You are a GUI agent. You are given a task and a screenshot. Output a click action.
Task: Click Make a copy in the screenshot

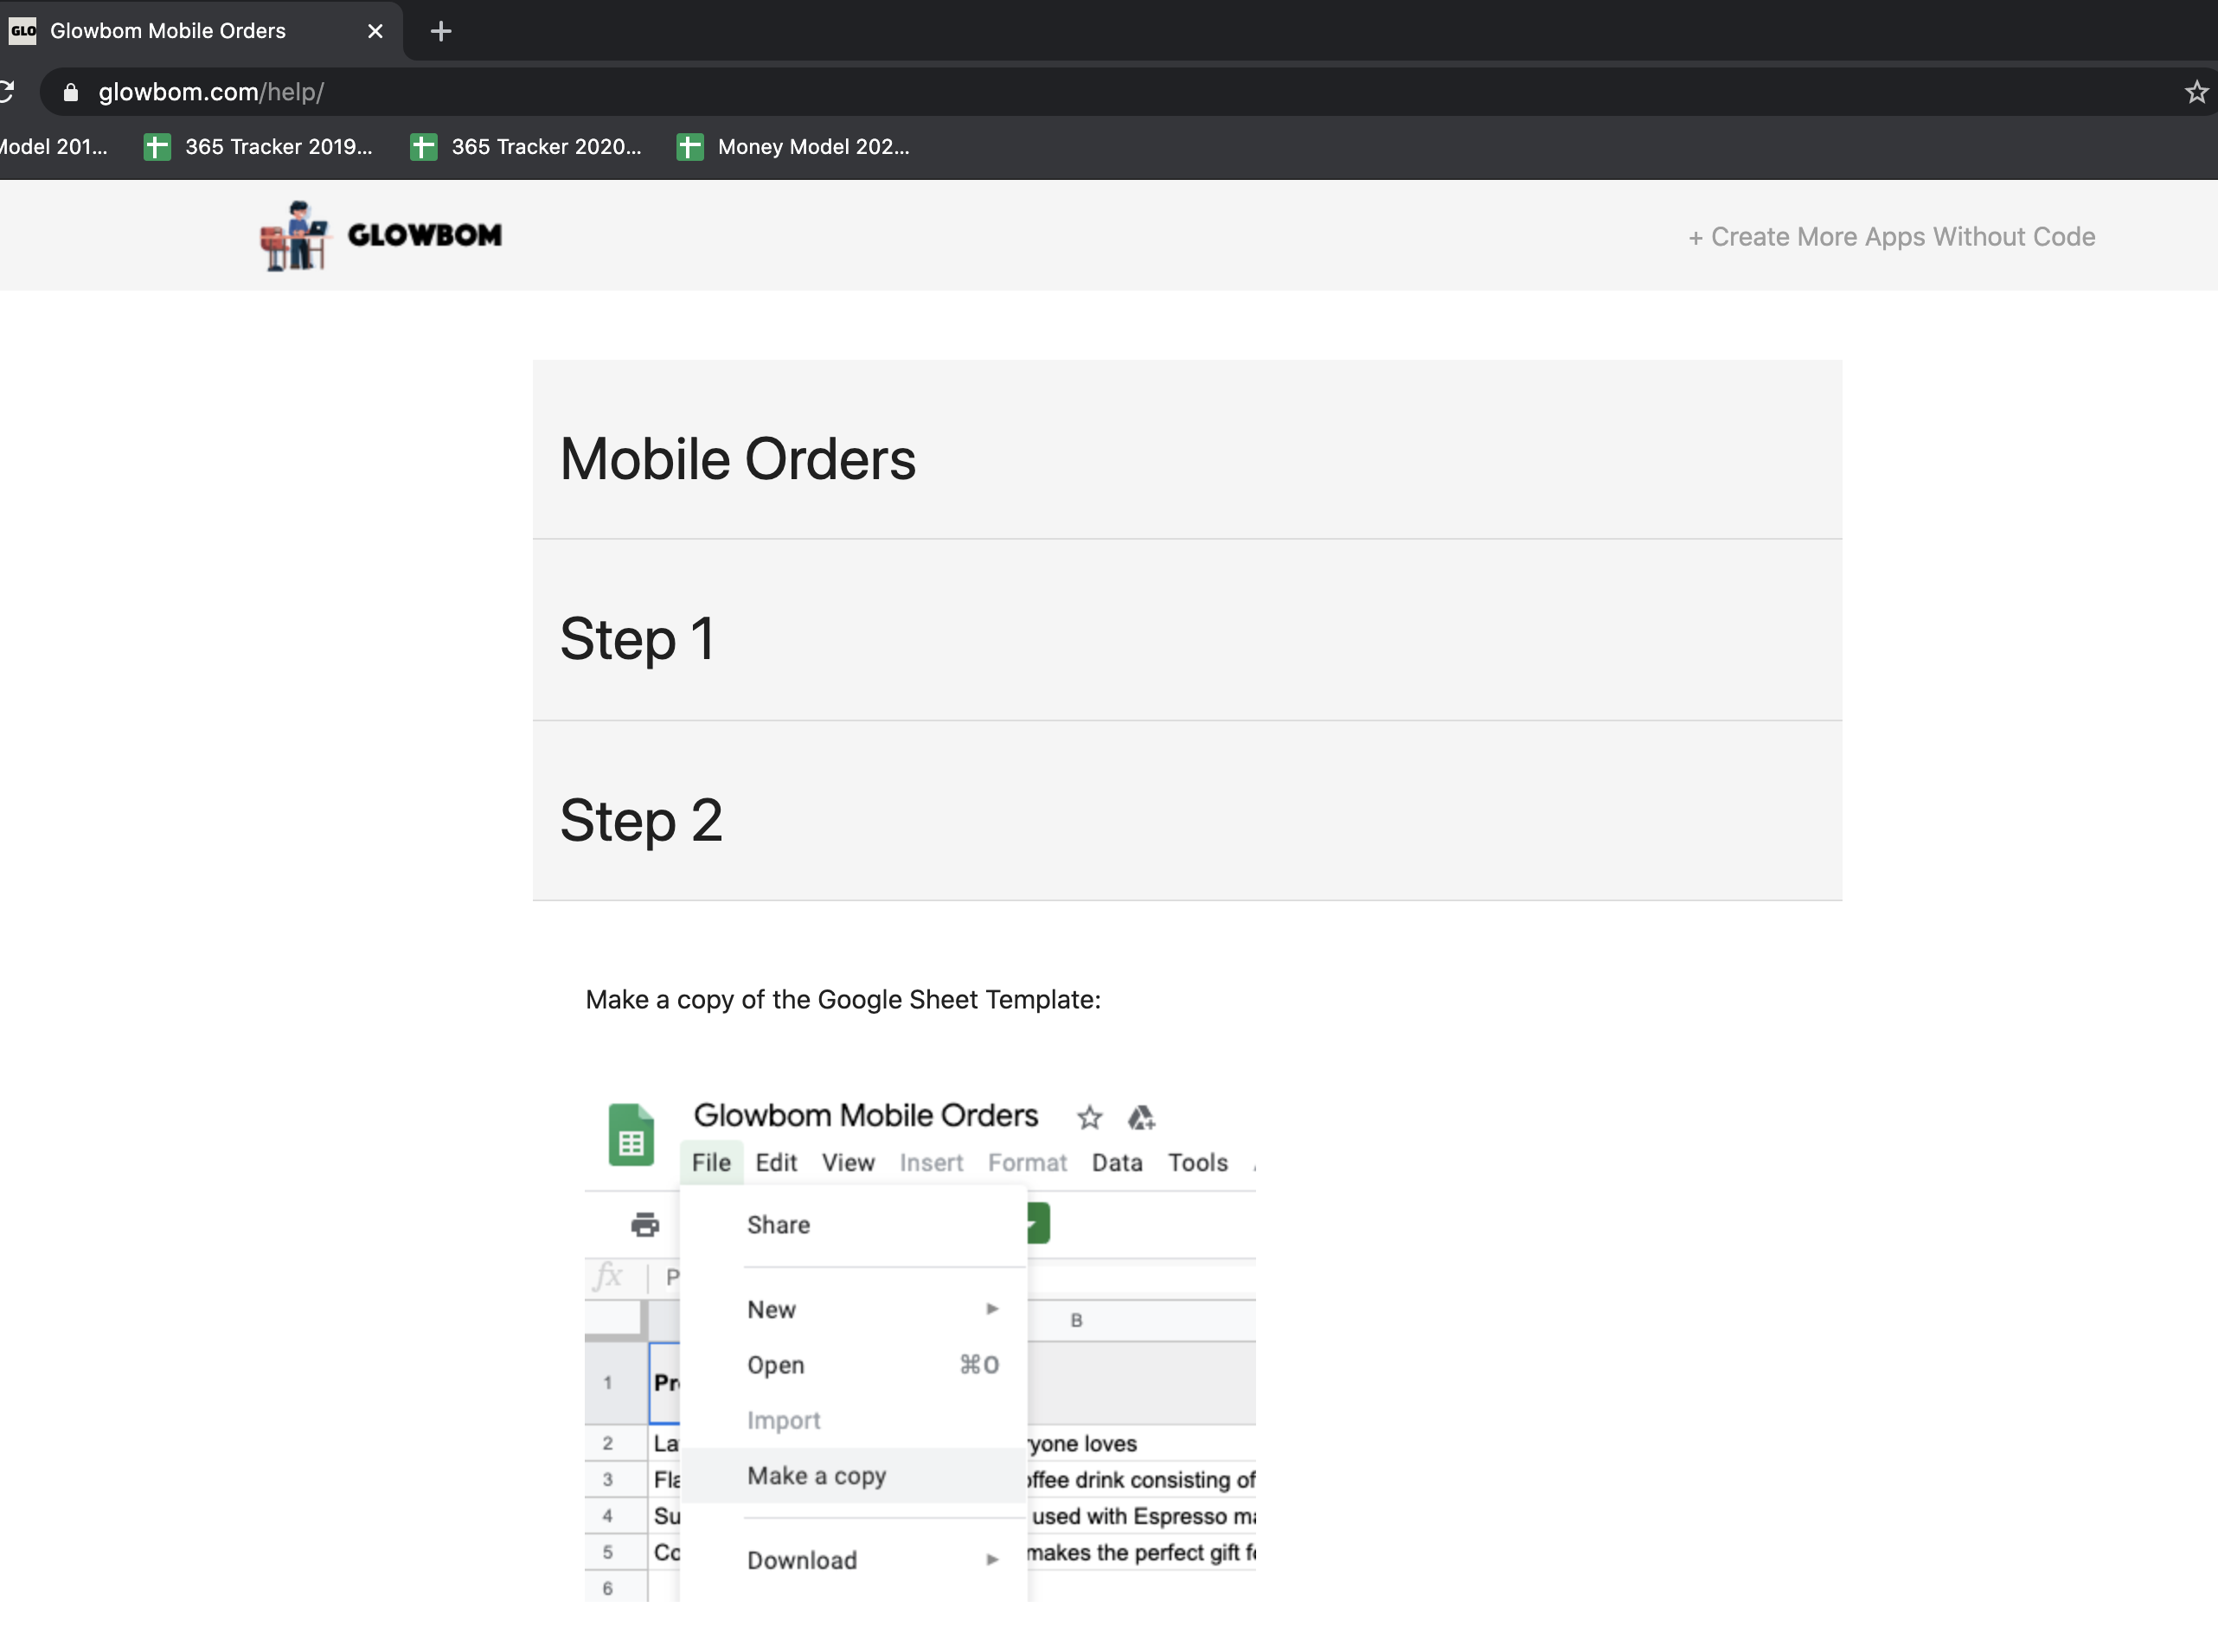coord(816,1476)
